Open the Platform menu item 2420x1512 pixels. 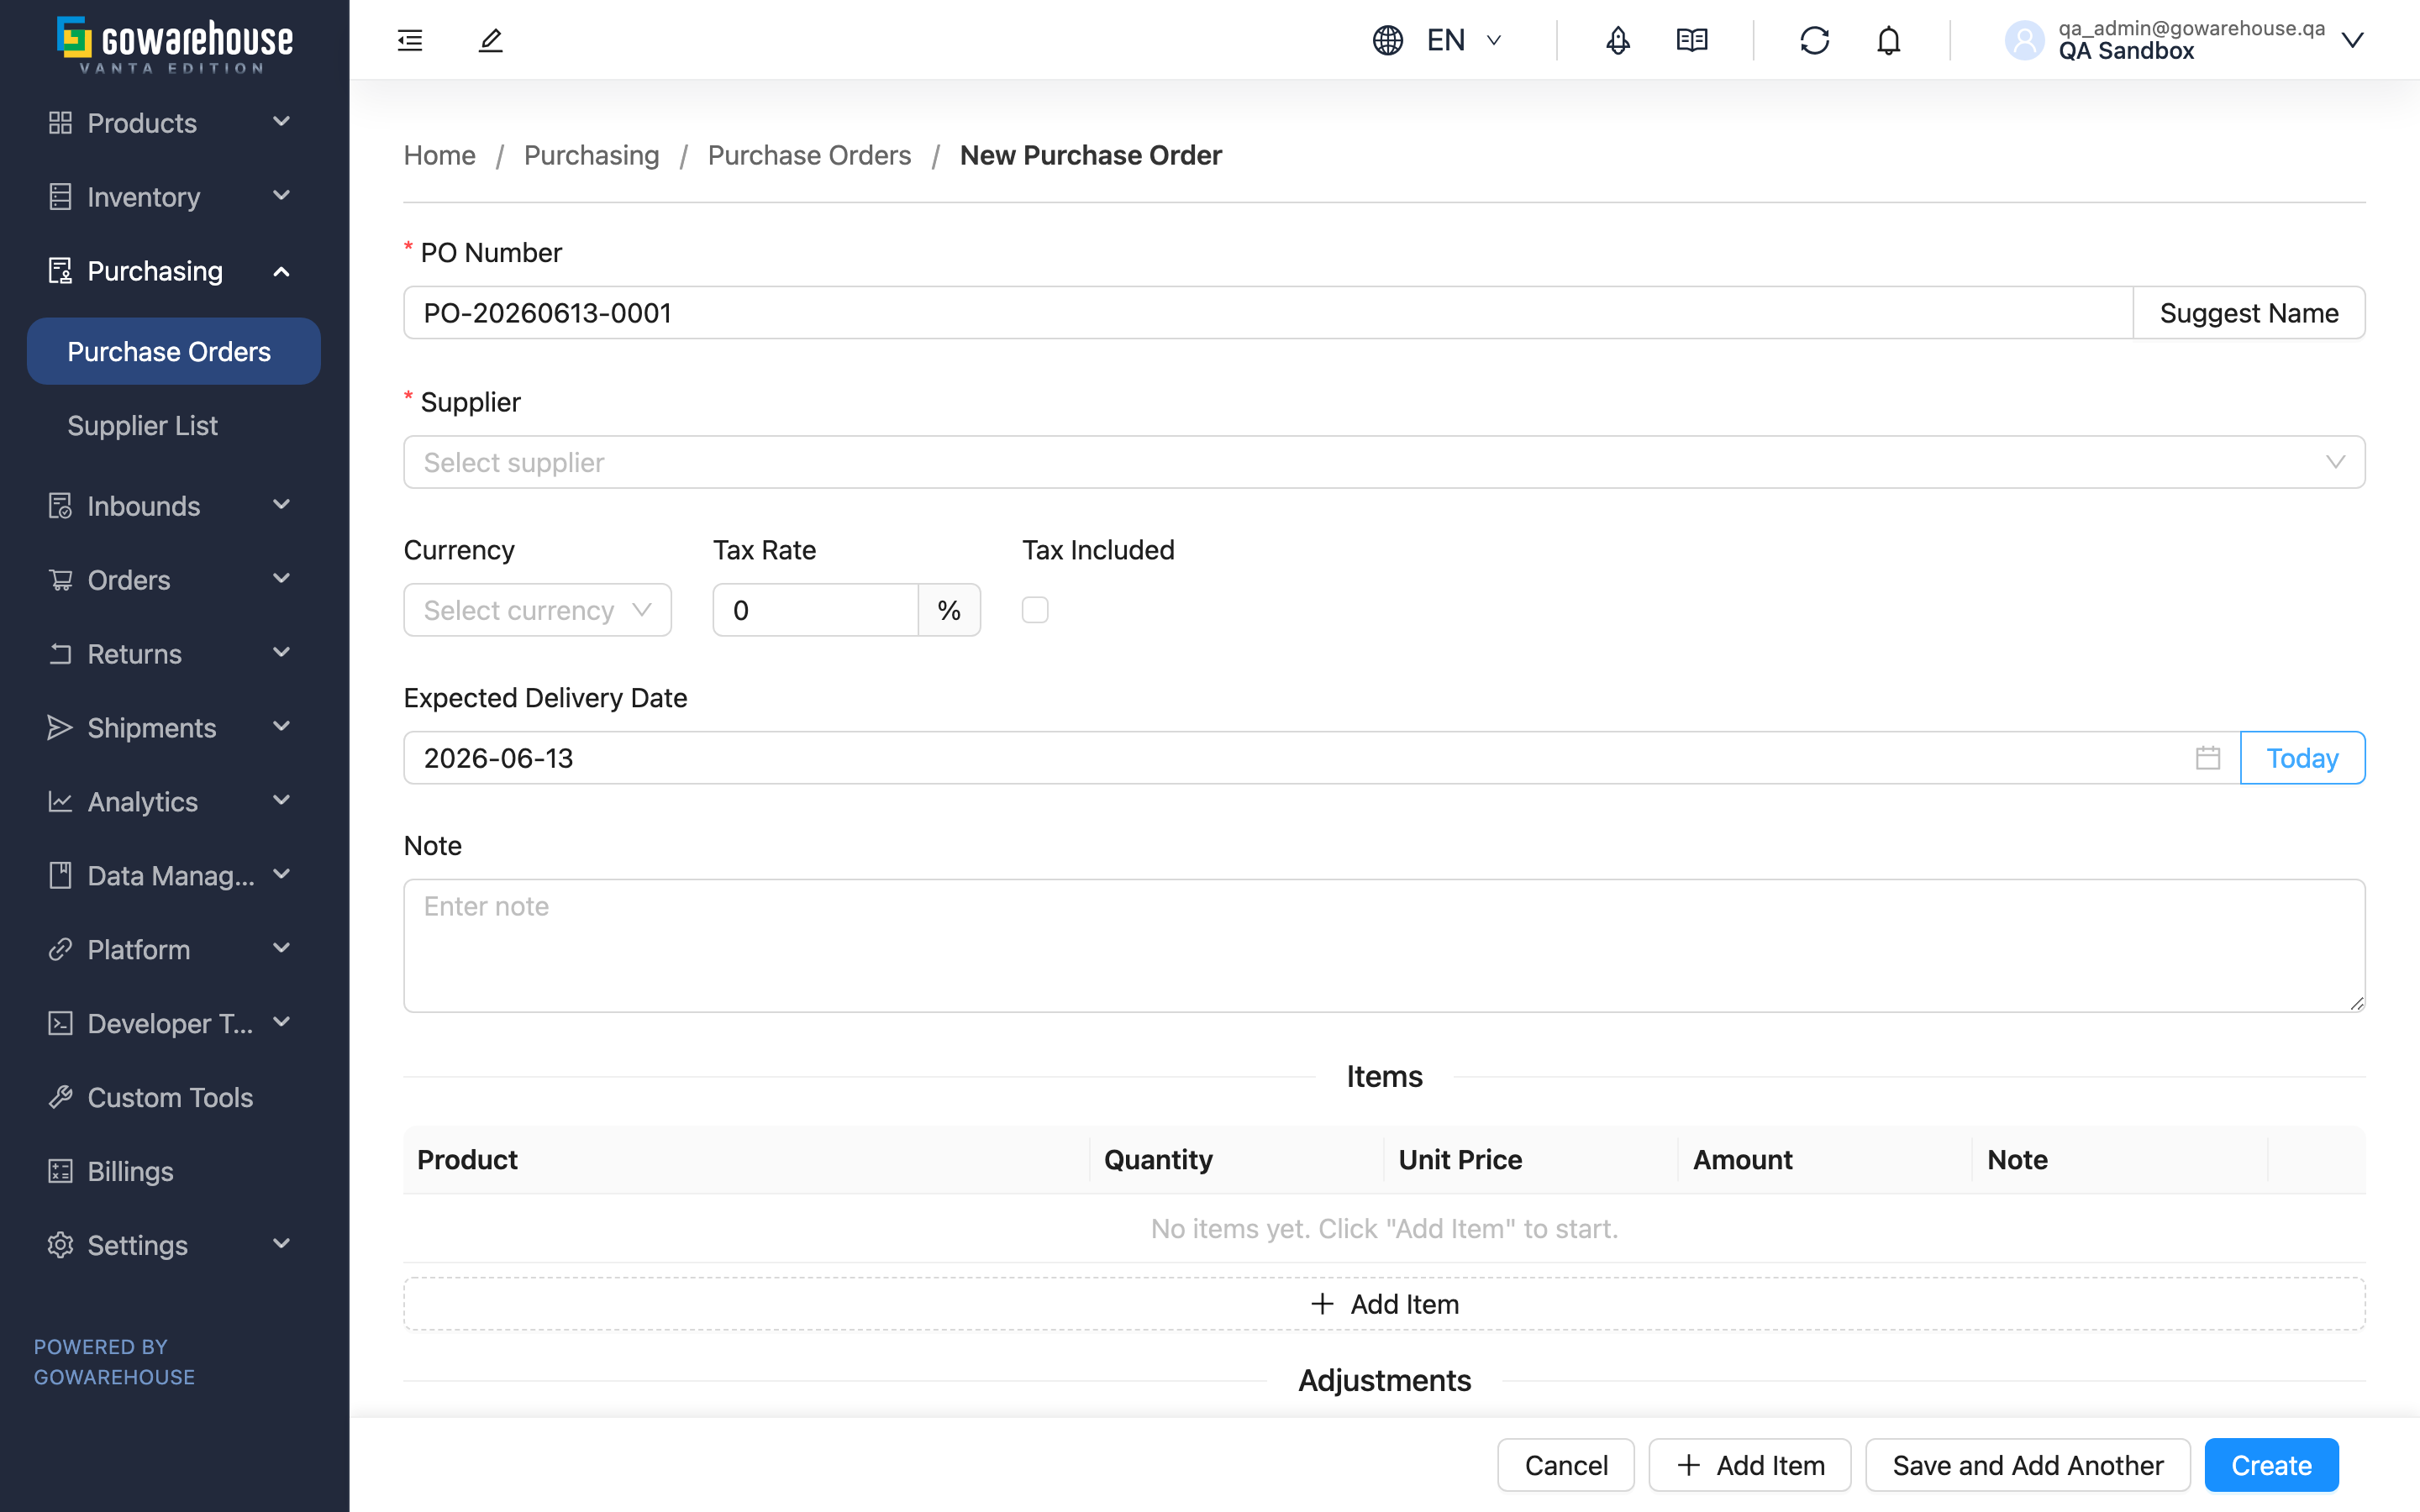(x=174, y=950)
